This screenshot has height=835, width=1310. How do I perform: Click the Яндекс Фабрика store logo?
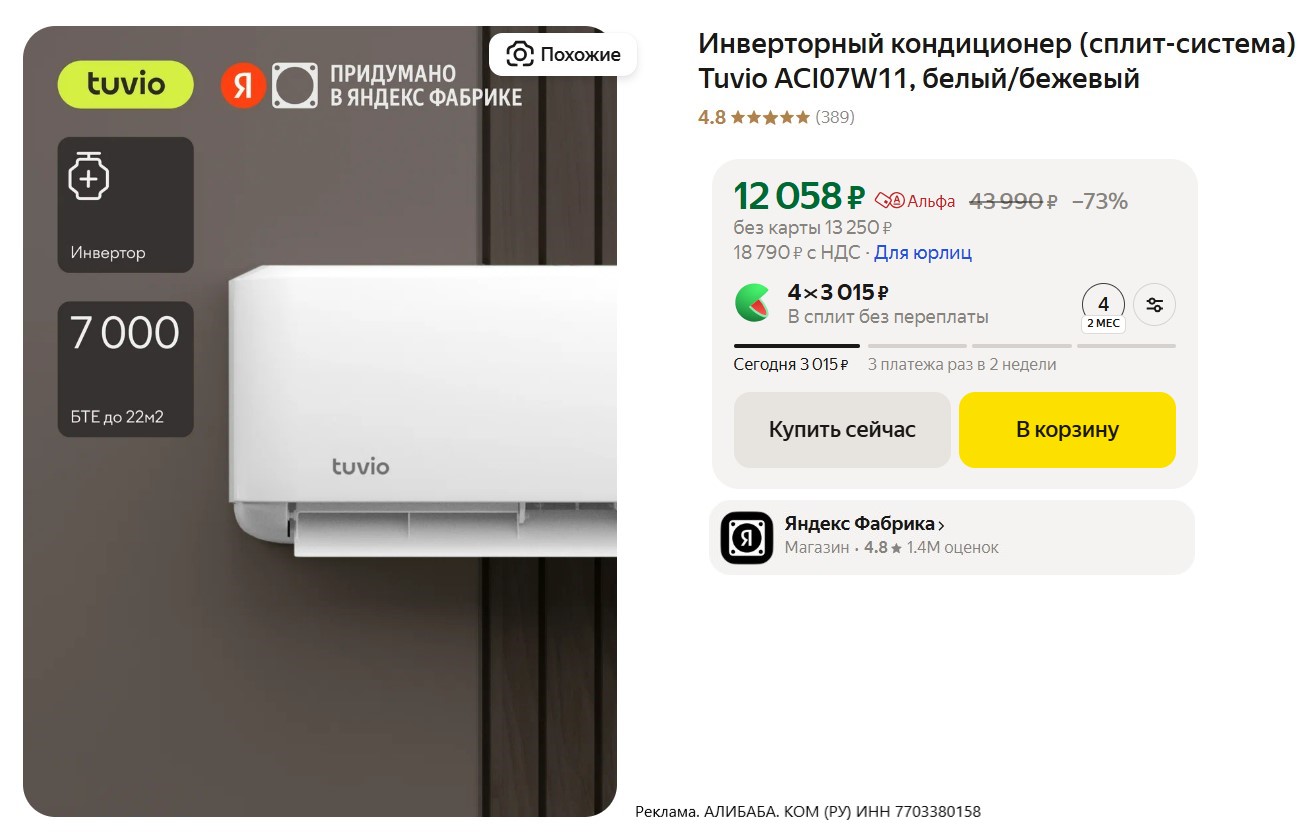(x=747, y=538)
